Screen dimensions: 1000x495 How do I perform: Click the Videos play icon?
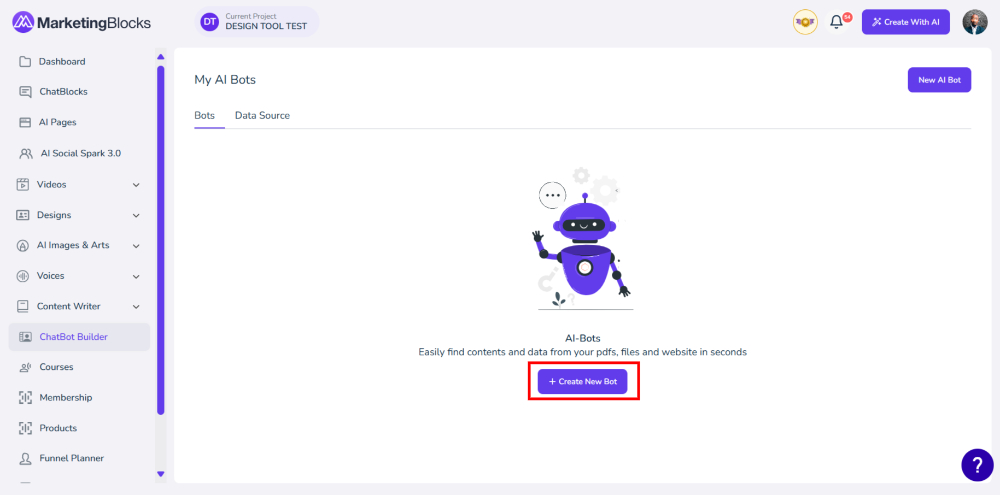tap(23, 184)
